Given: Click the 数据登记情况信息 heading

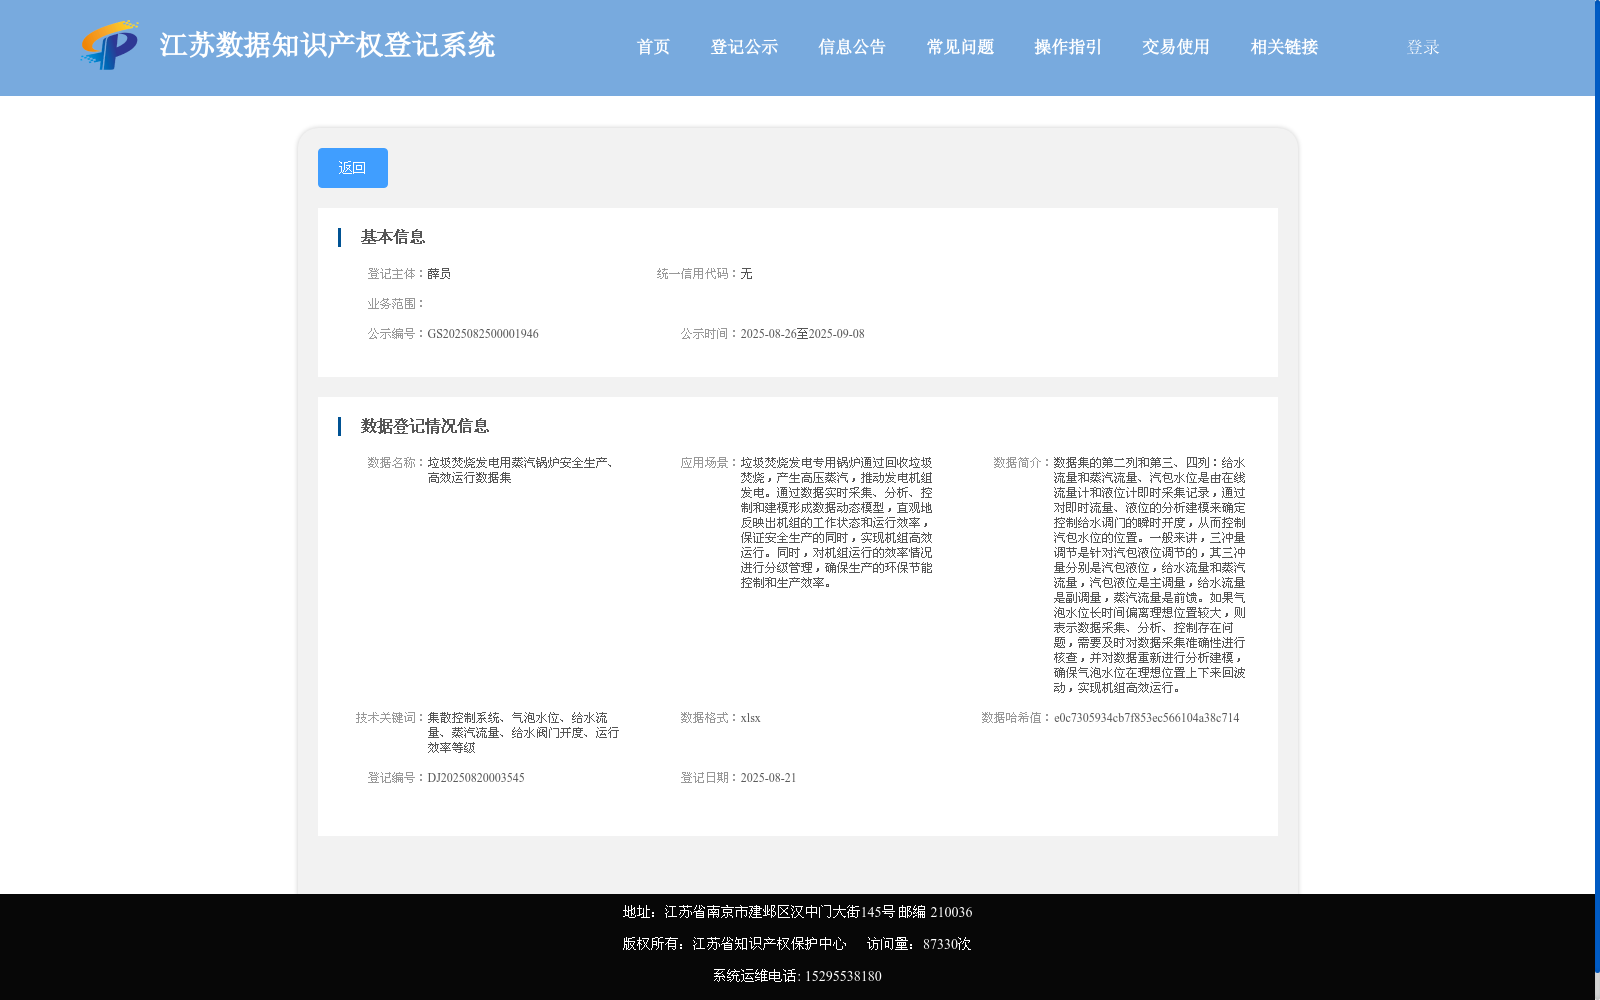Looking at the screenshot, I should (x=425, y=426).
